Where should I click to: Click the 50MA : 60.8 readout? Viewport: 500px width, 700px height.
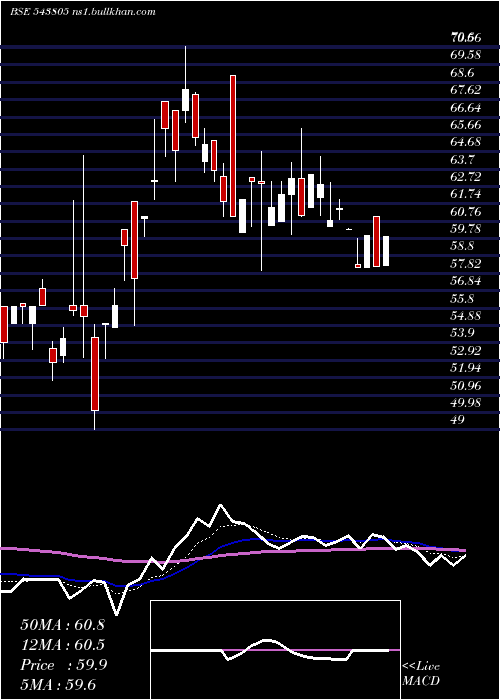62,625
